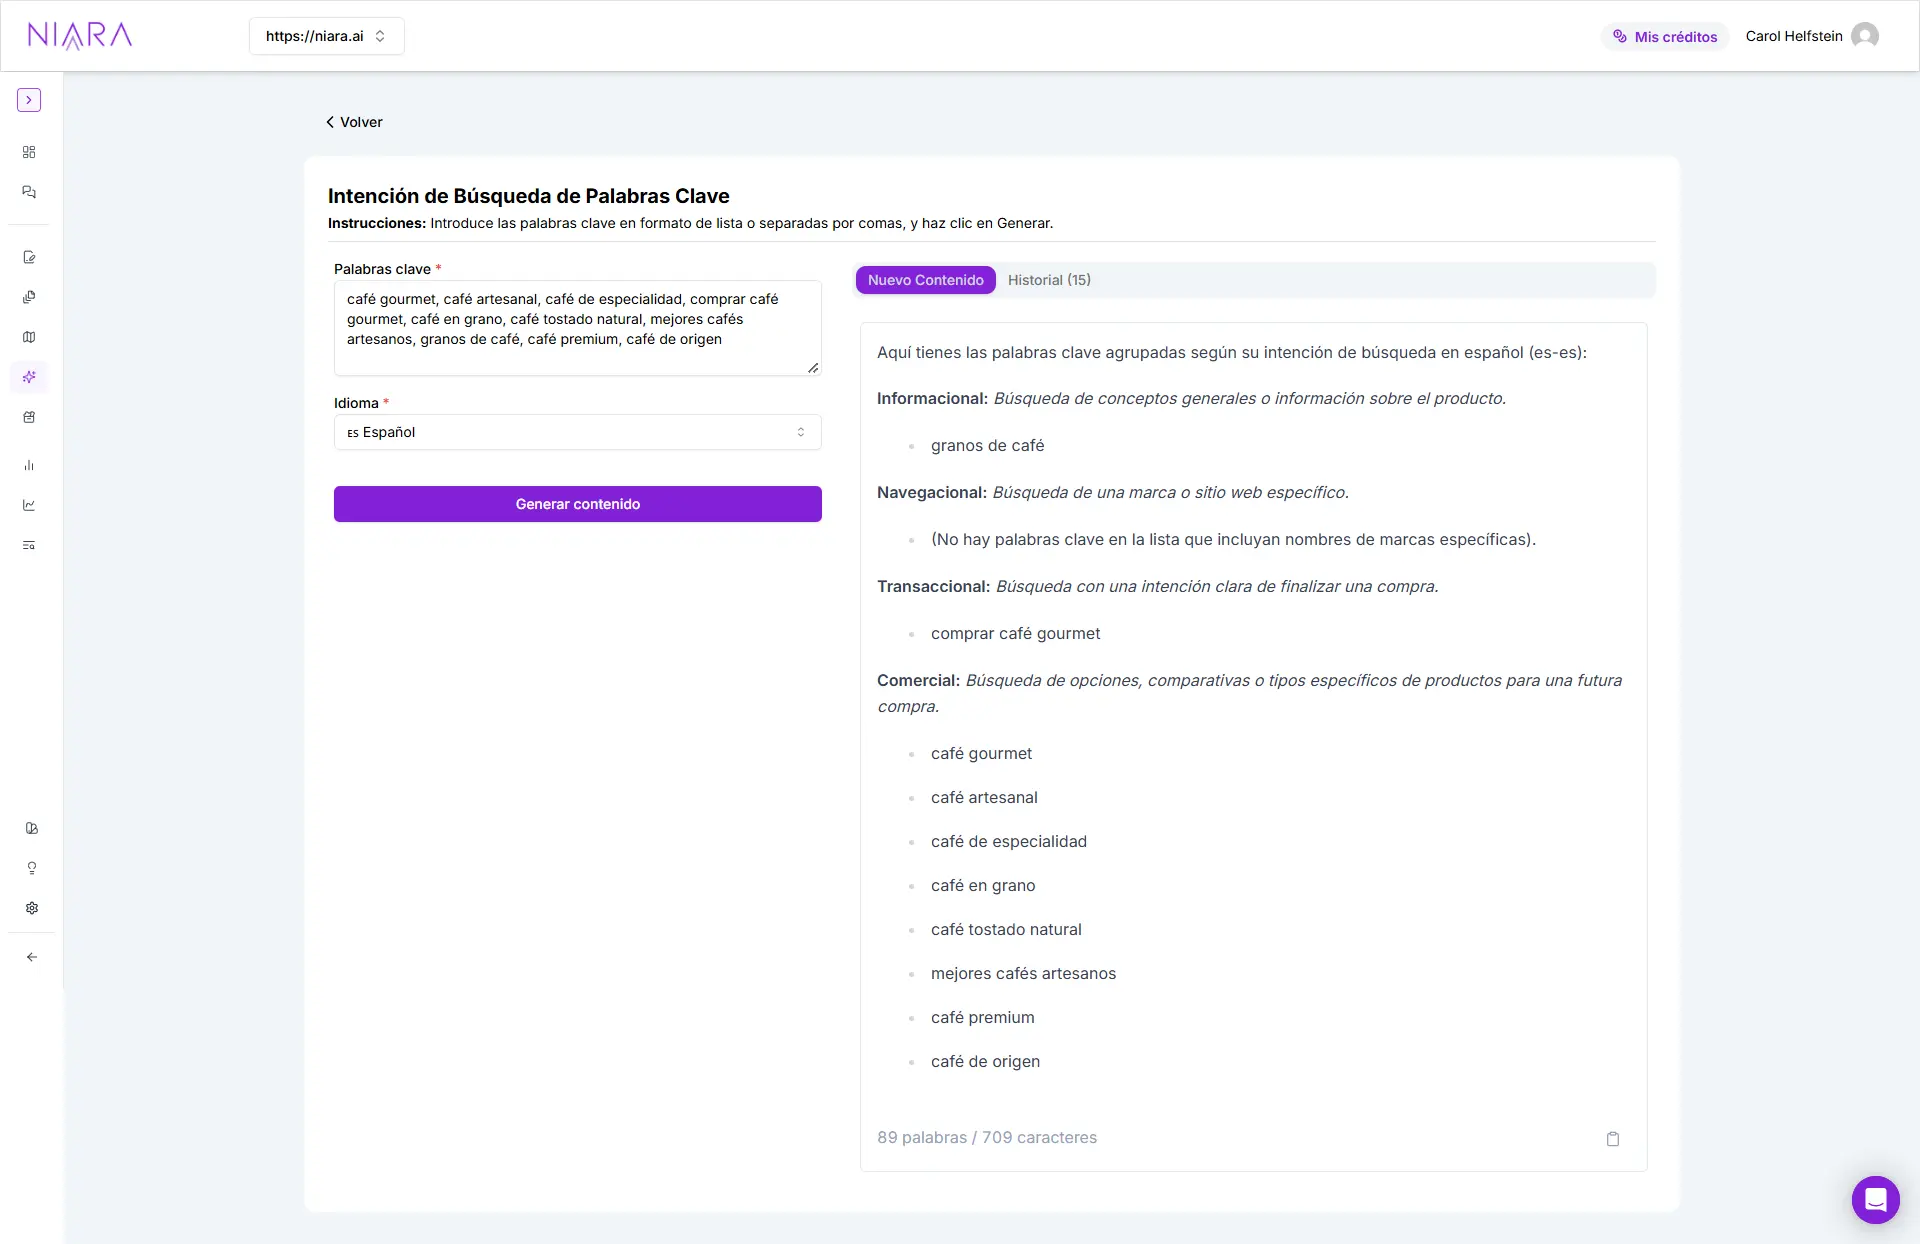Click the 'mejores cafés artesanos' list item
The height and width of the screenshot is (1244, 1920).
(x=1023, y=973)
